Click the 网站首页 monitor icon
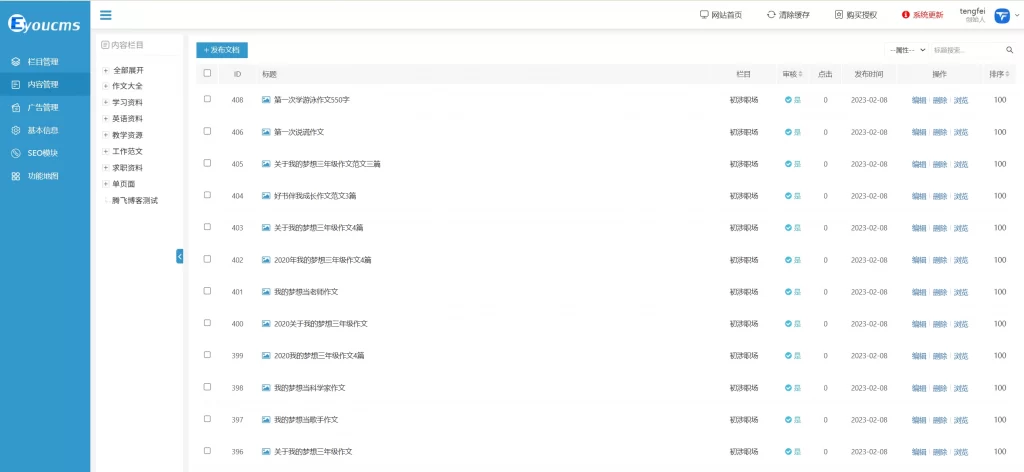 coord(704,15)
